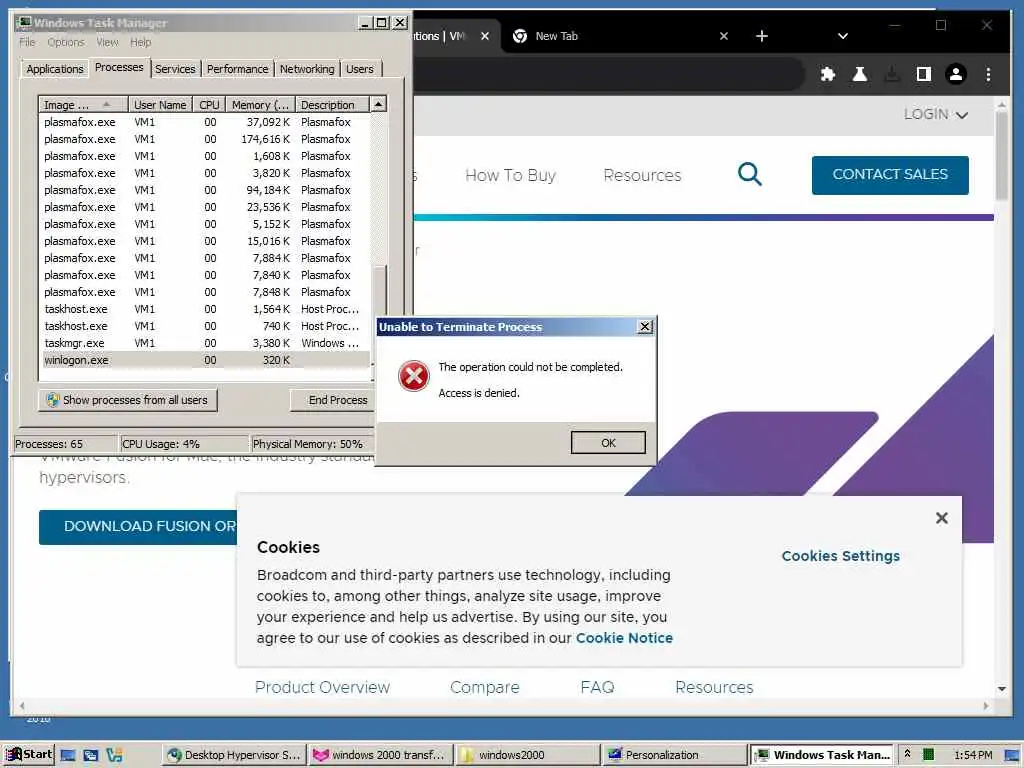Open the browser downloads icon
1024x768 pixels.
(891, 74)
